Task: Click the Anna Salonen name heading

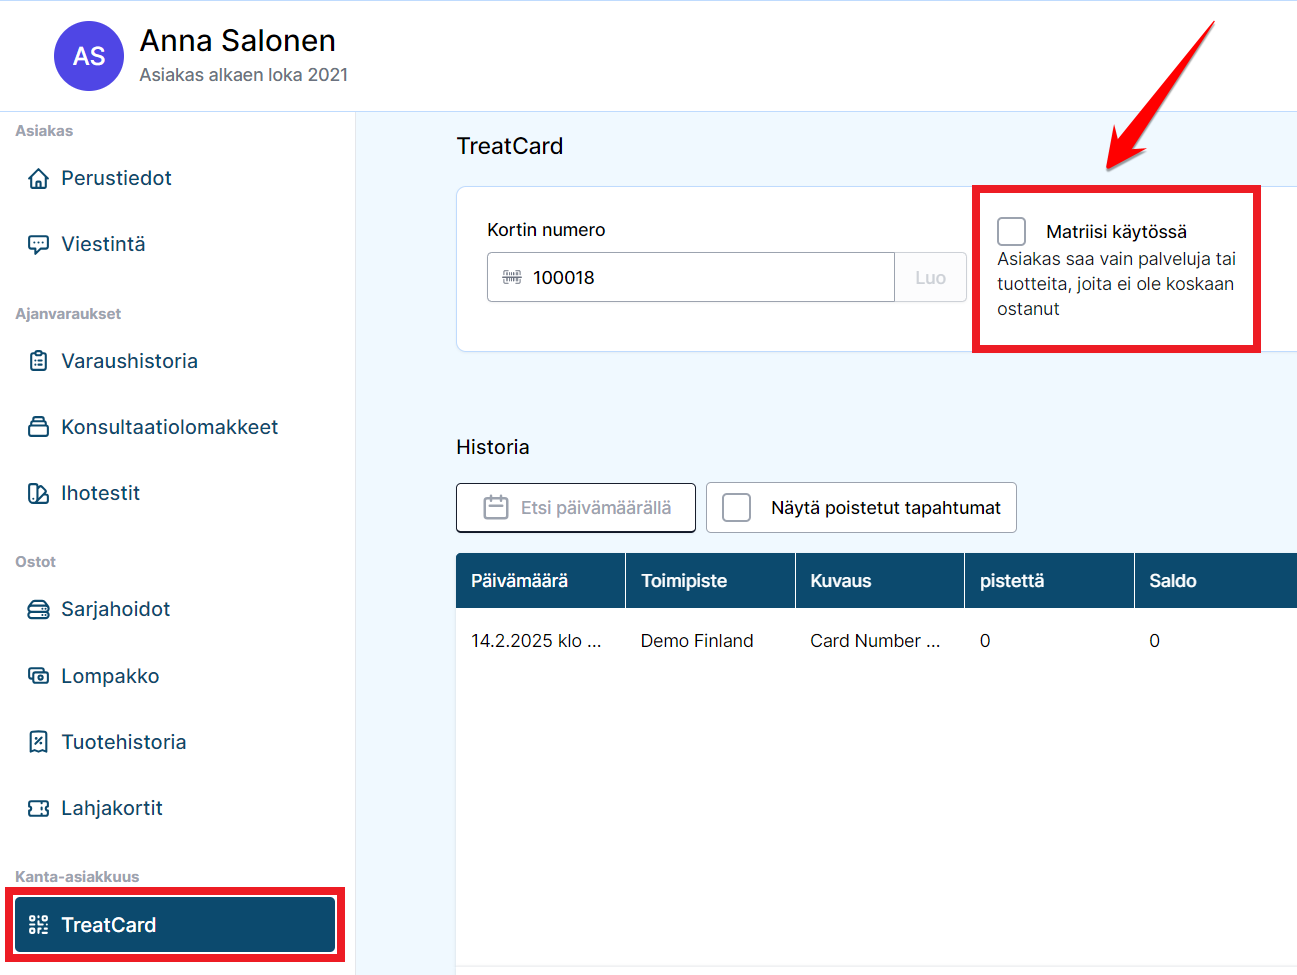Action: 238,40
